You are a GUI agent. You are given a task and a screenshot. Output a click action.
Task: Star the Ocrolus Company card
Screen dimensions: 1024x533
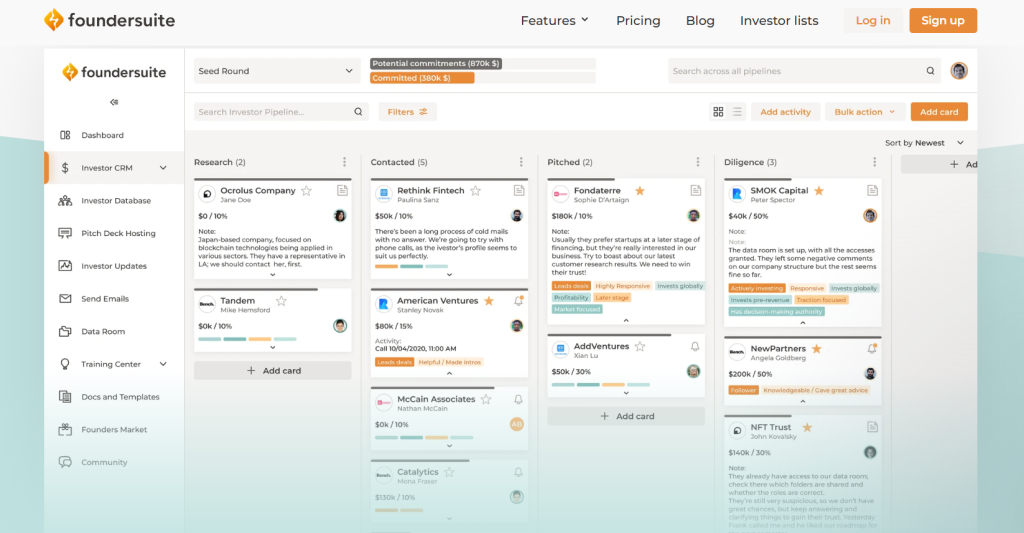click(x=307, y=190)
